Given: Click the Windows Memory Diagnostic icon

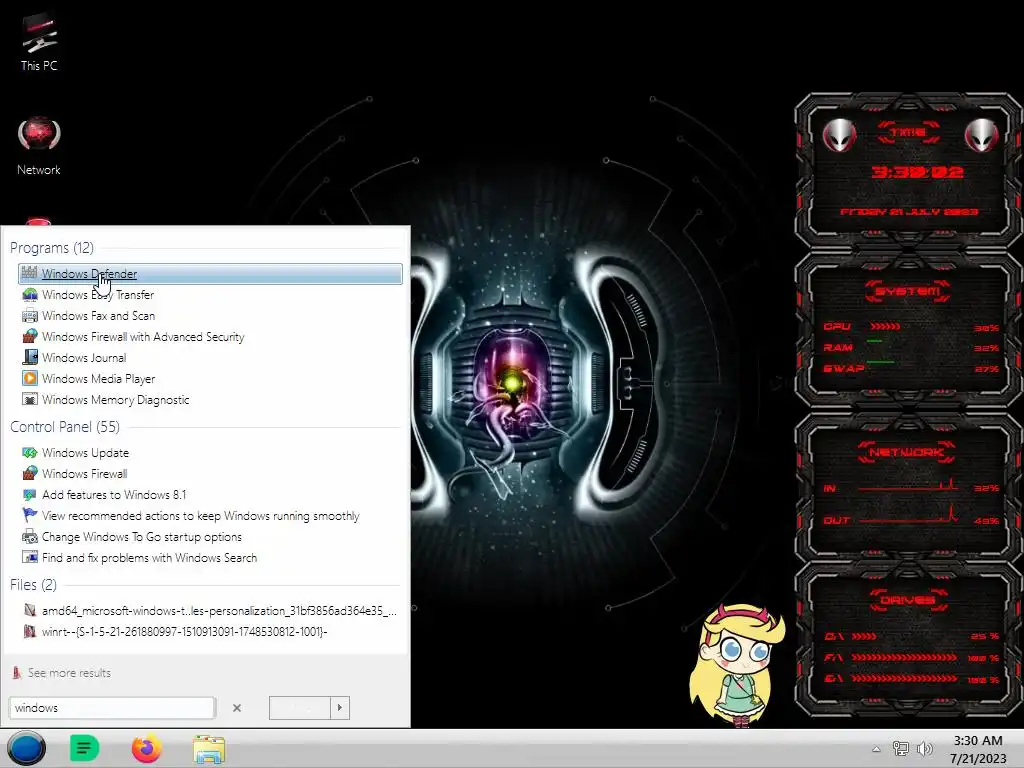Looking at the screenshot, I should point(29,399).
